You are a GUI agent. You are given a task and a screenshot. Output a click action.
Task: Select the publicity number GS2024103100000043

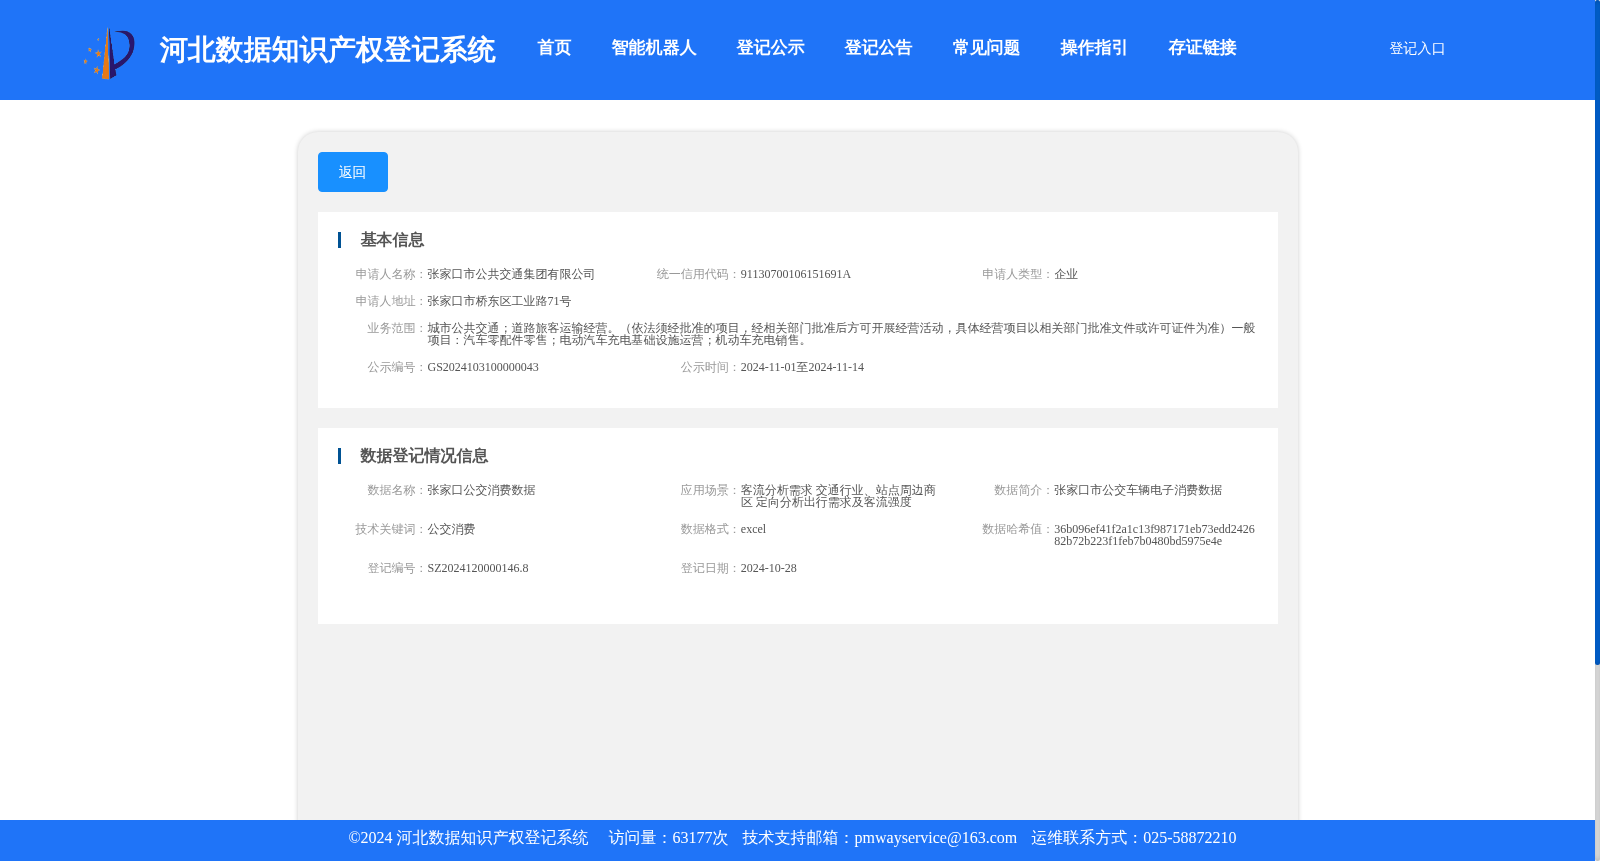click(x=483, y=367)
